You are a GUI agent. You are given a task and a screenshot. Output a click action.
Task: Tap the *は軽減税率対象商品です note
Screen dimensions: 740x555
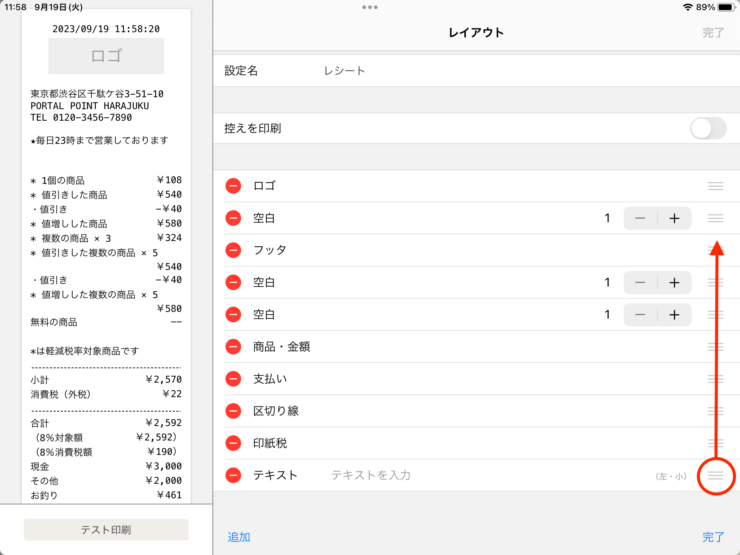[84, 351]
